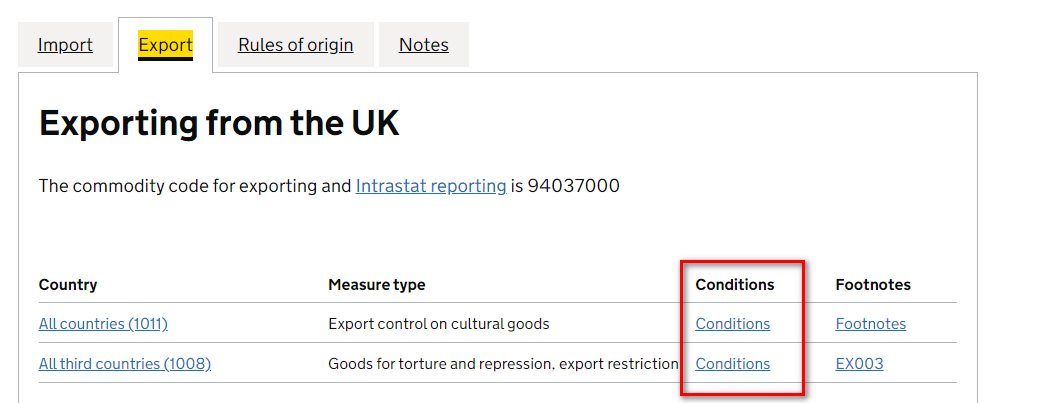Switch to the Import tab
This screenshot has height=403, width=1057.
pyautogui.click(x=65, y=45)
